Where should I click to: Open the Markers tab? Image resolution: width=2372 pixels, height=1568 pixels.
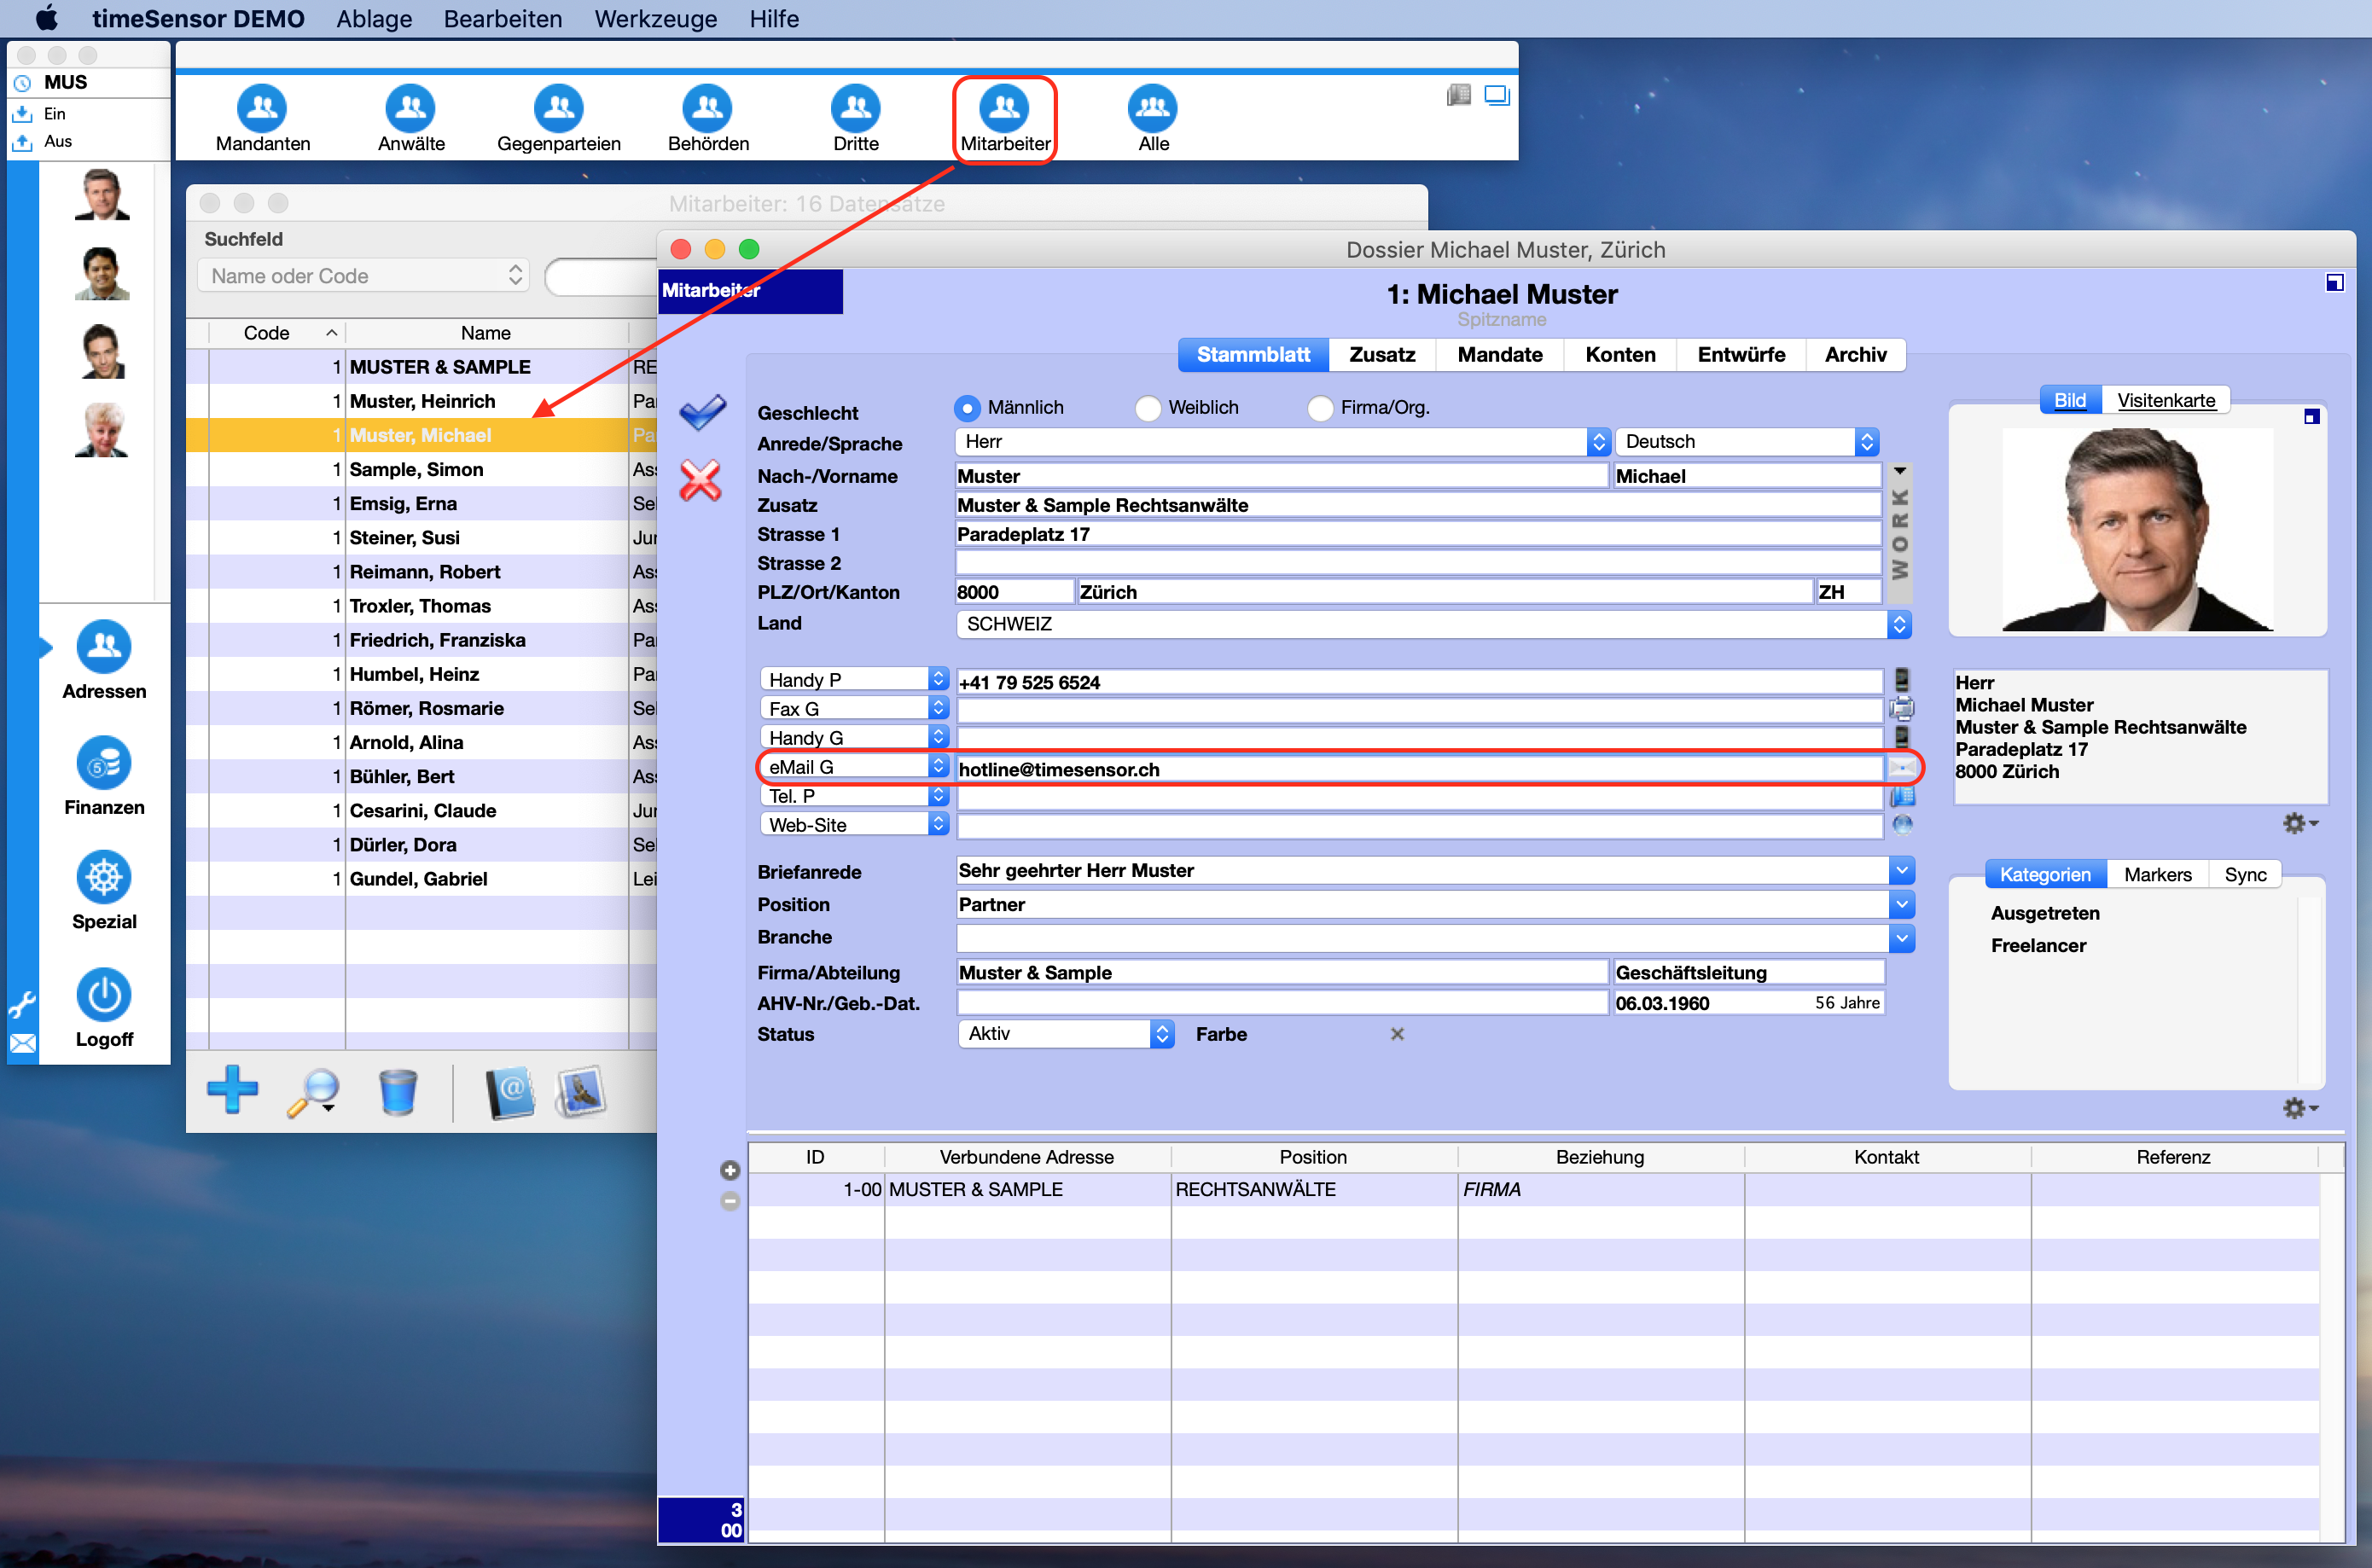(x=2157, y=874)
